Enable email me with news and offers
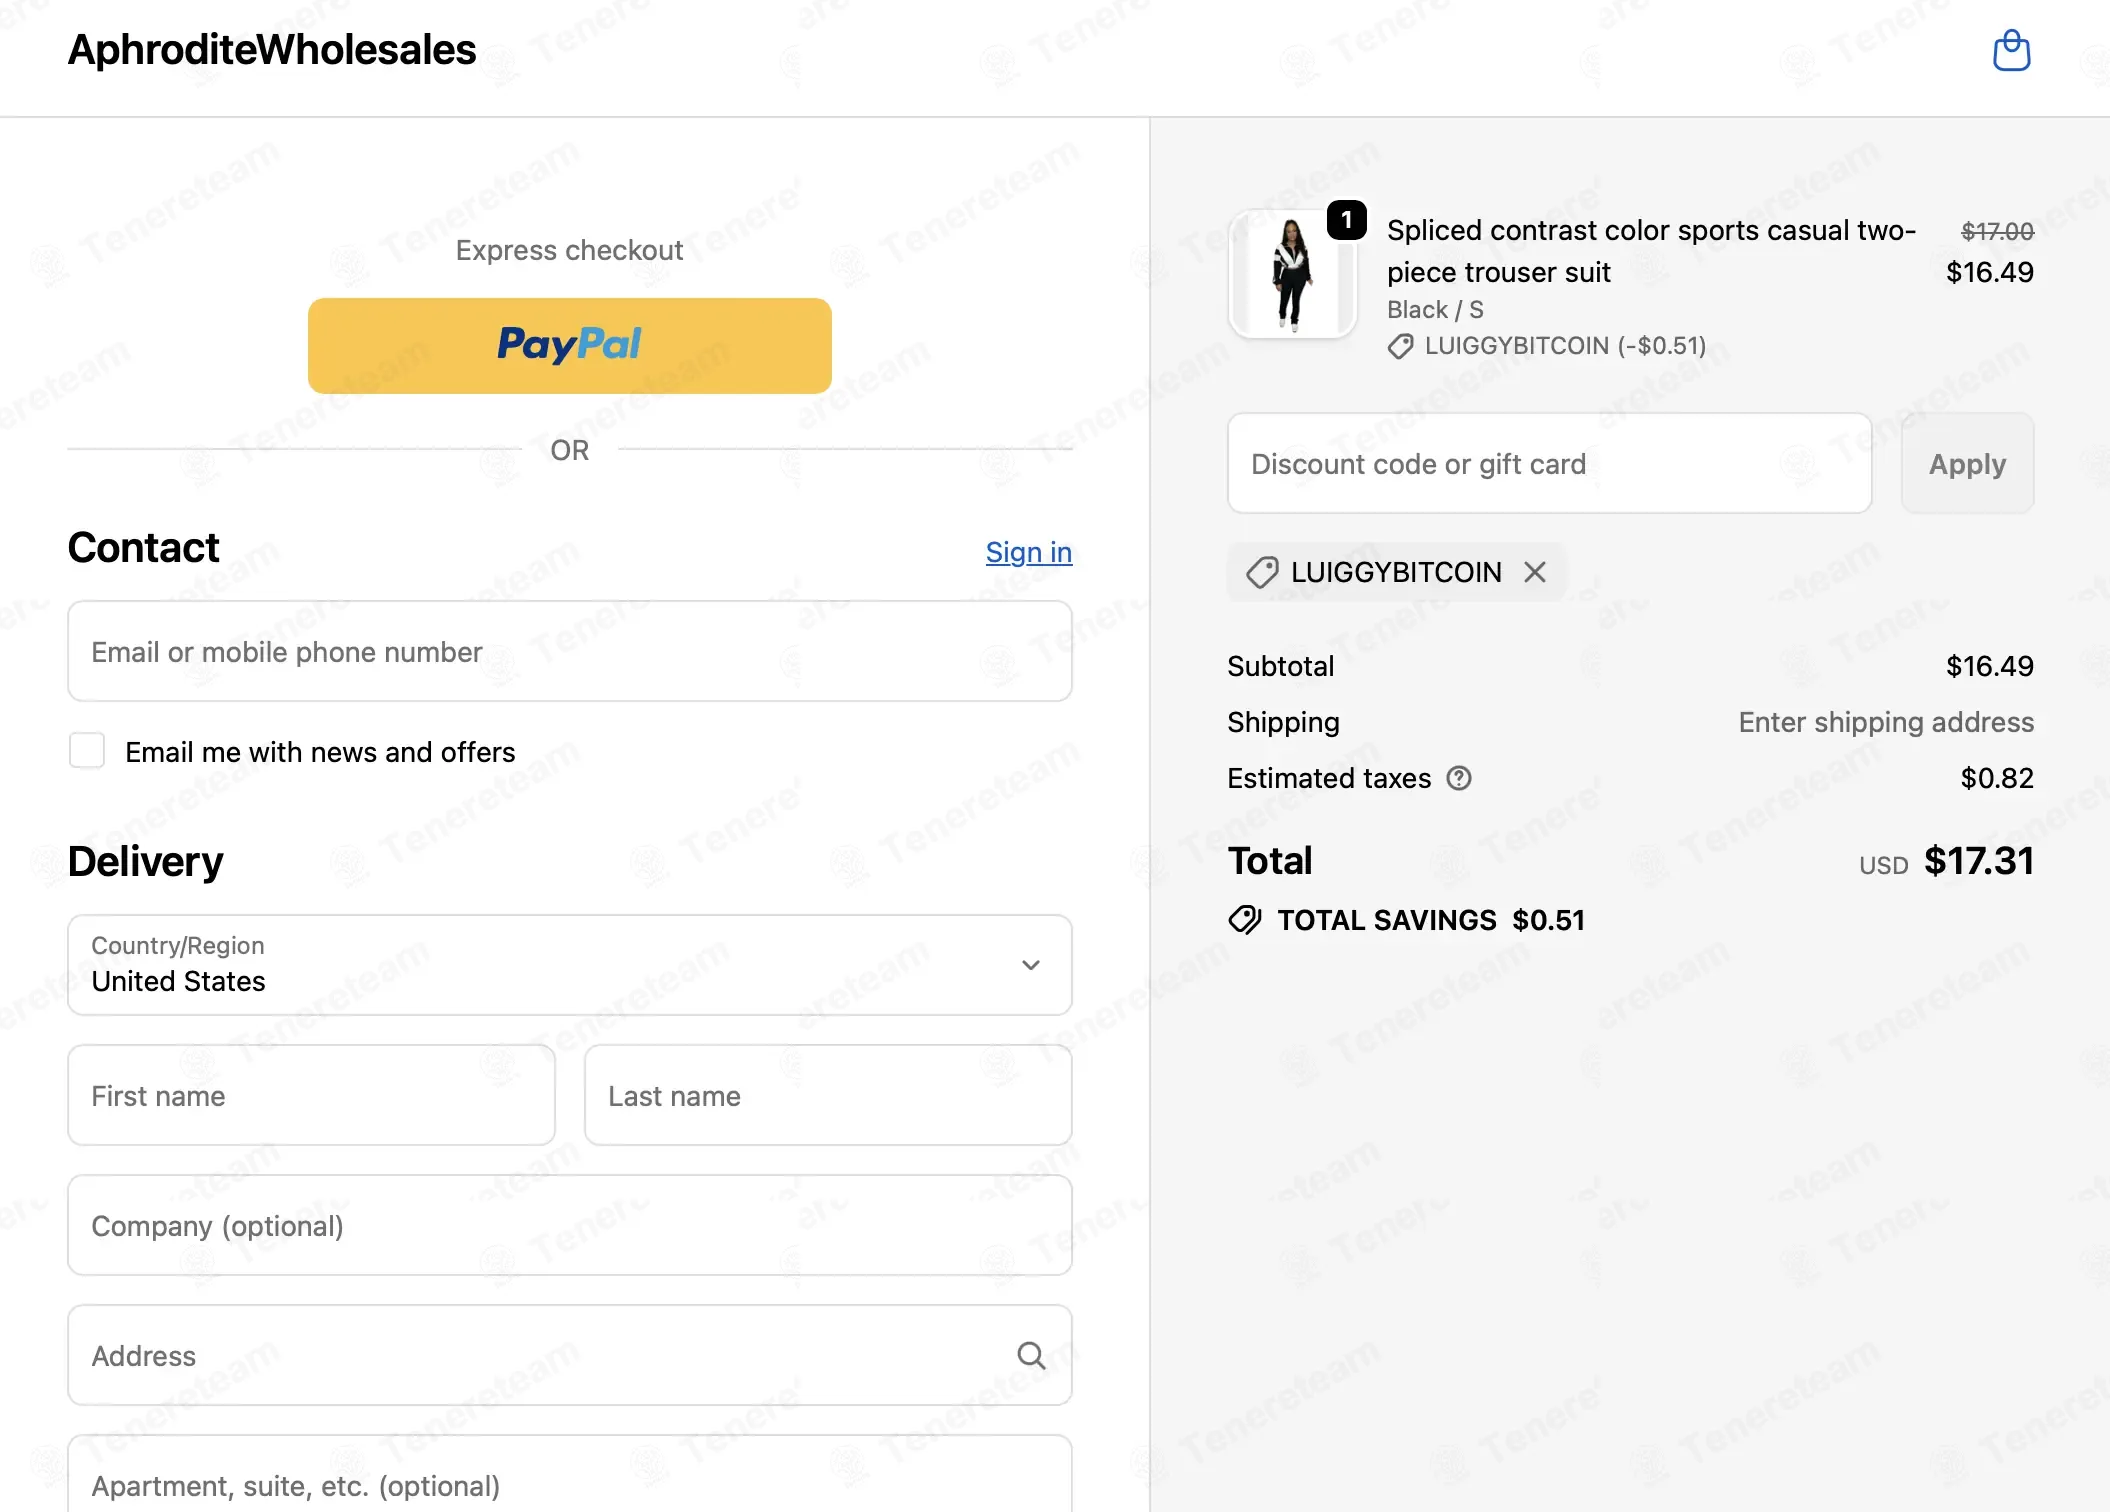 pos(87,750)
